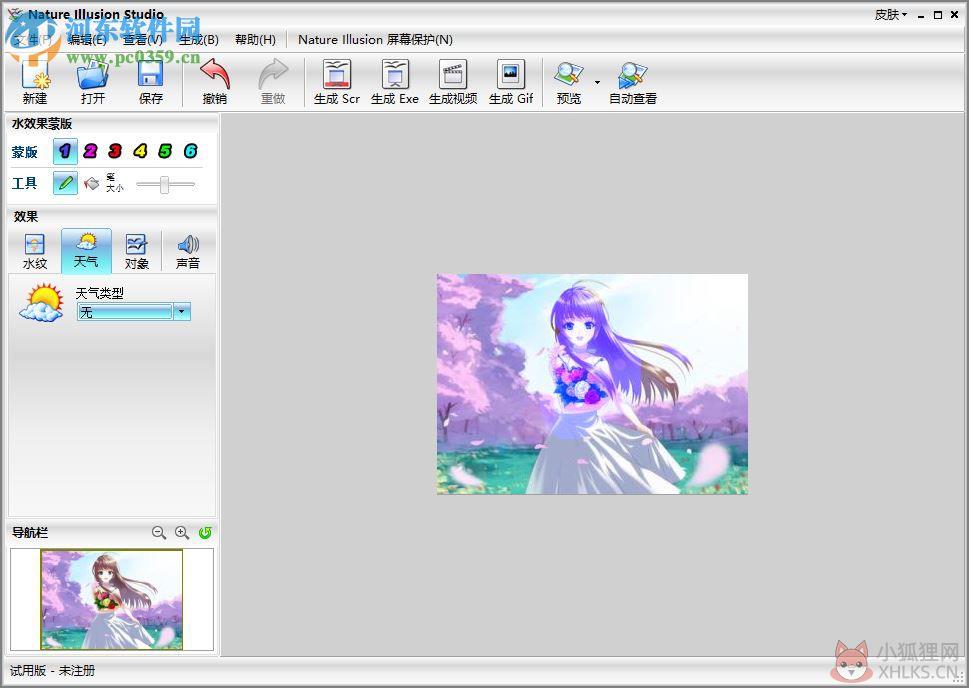Click the anime girl image on canvas
The width and height of the screenshot is (969, 688).
pos(592,384)
